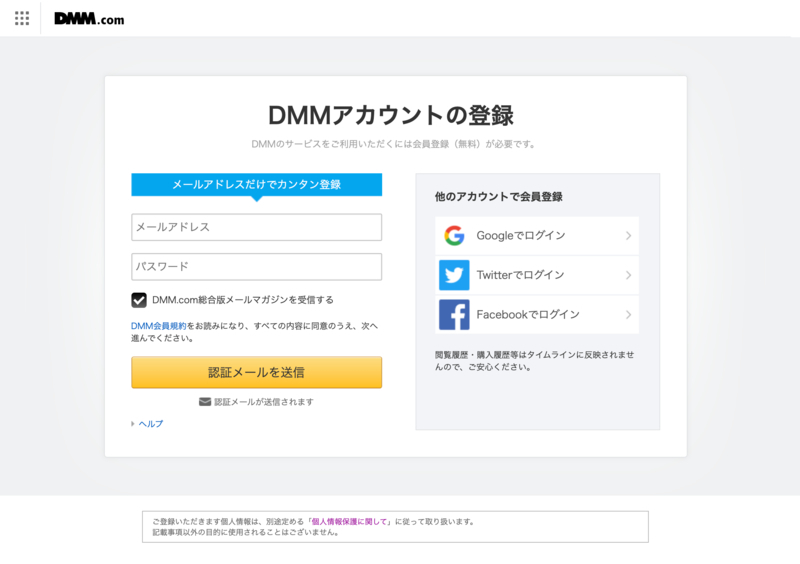Choose Twitterでログイン option
This screenshot has width=800, height=564.
coord(537,275)
